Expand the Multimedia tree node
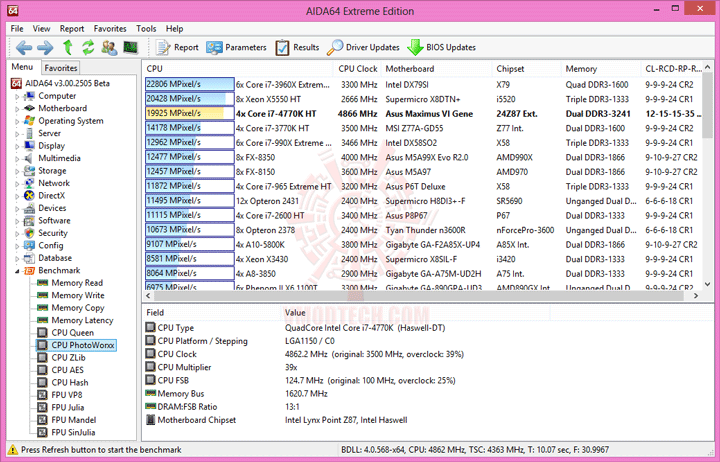The width and height of the screenshot is (720, 462). point(17,158)
